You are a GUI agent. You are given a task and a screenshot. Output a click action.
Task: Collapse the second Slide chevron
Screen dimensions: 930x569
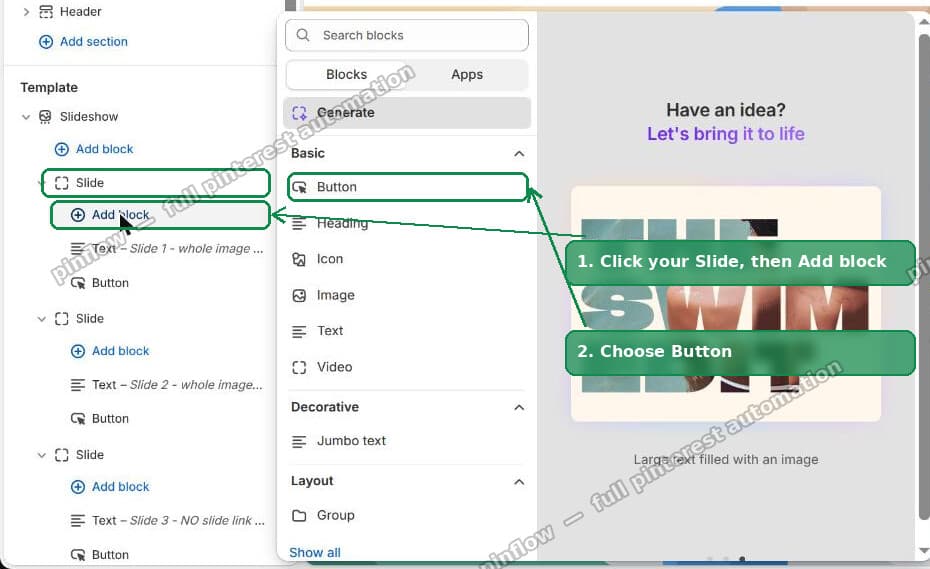click(x=42, y=319)
